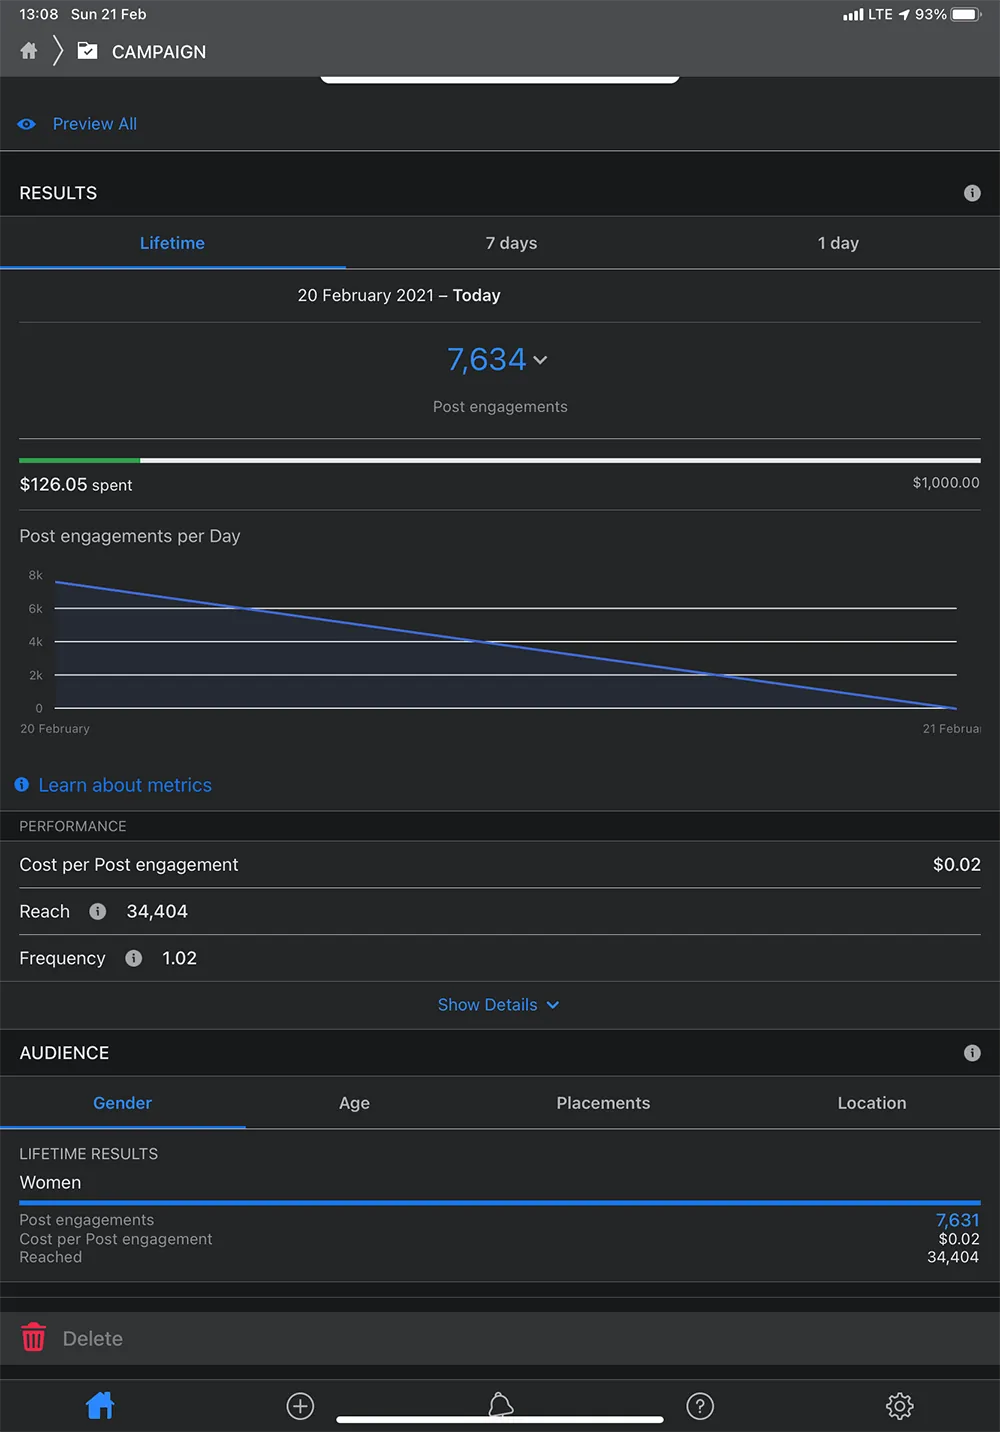Screen dimensions: 1000x1432
Task: Open settings via the gear icon
Action: point(900,1406)
